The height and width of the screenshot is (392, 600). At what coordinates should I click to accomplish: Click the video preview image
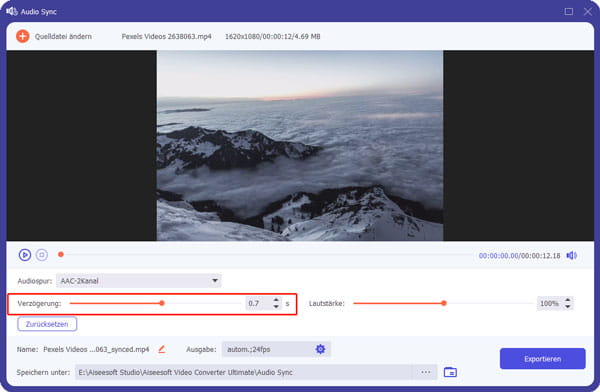click(300, 145)
